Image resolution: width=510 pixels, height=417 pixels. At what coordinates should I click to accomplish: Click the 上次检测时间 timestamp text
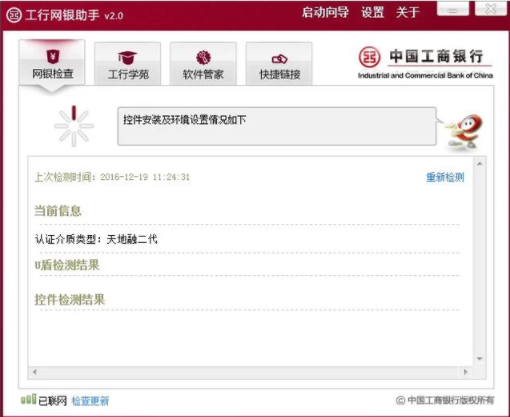(112, 177)
